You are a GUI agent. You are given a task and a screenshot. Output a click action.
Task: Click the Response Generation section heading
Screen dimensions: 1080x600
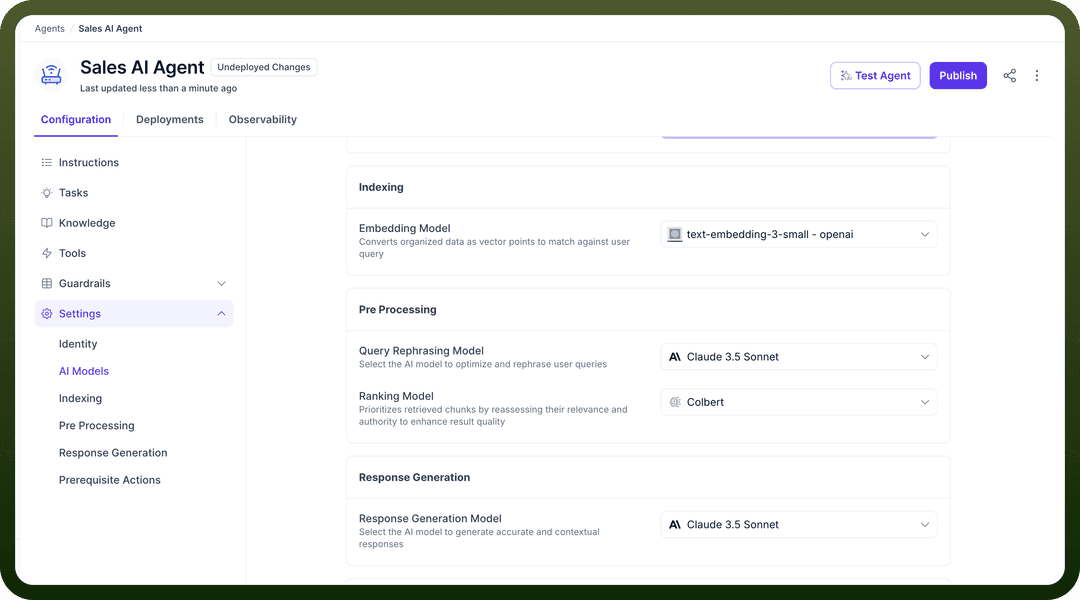tap(415, 477)
